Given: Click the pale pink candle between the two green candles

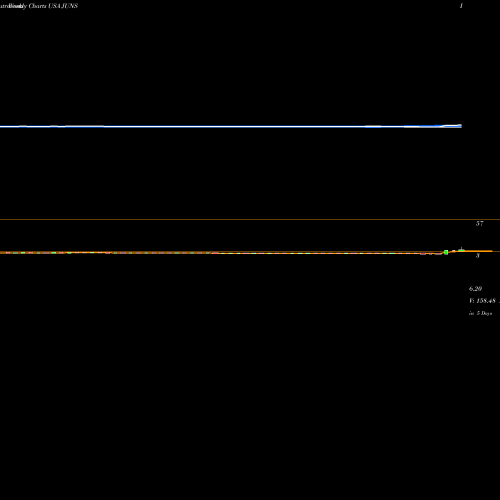Looking at the screenshot, I should tap(454, 251).
